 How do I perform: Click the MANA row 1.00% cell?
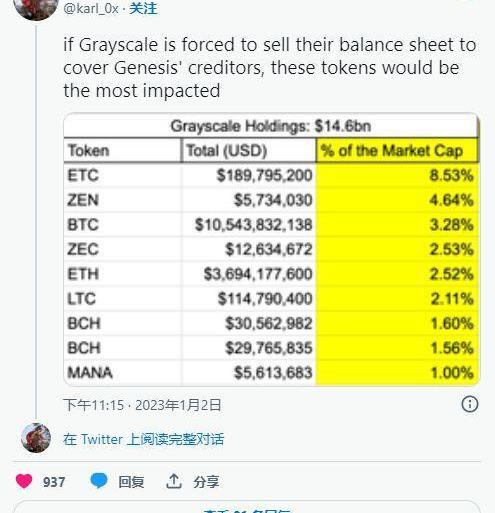tap(397, 373)
